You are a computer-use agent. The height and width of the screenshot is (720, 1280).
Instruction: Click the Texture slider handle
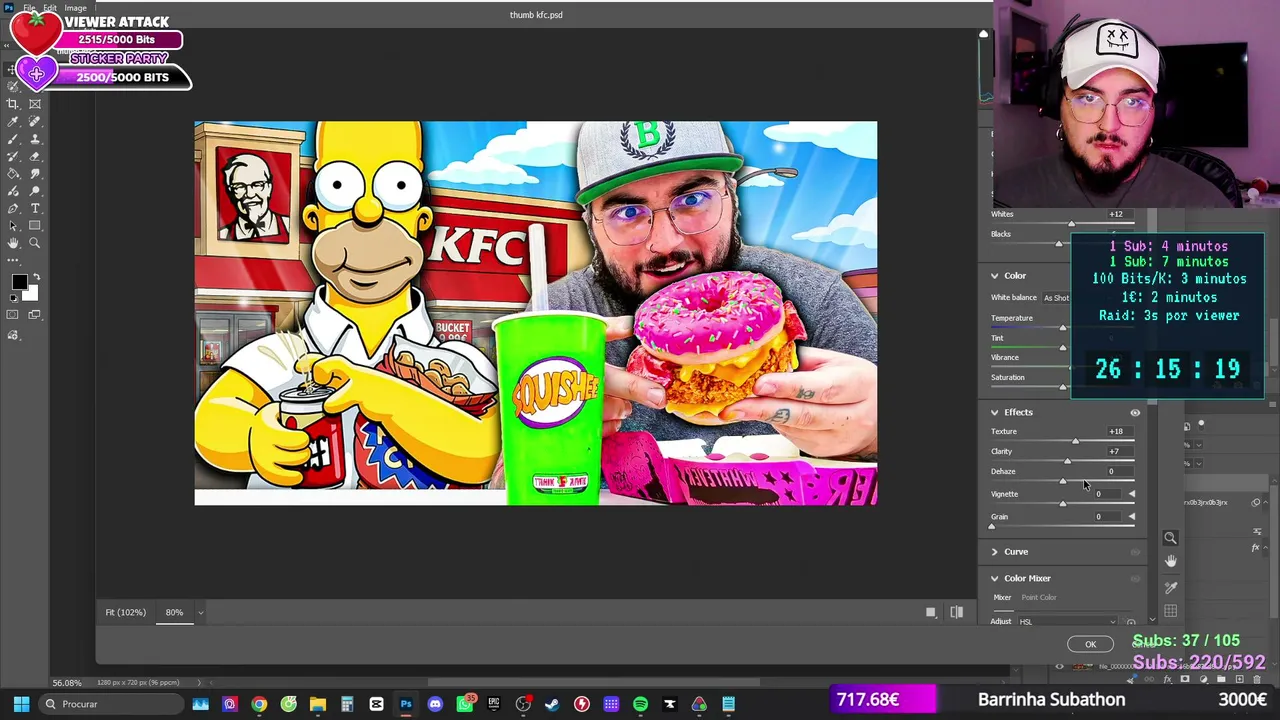pyautogui.click(x=1076, y=441)
